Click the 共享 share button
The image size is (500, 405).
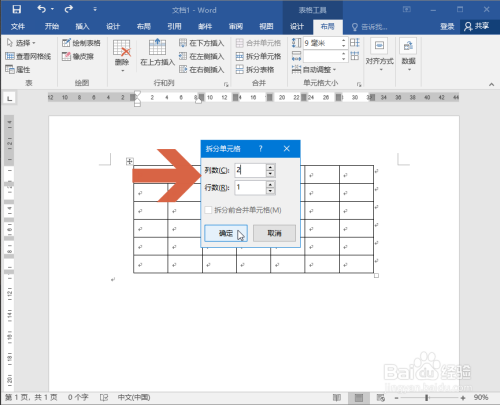477,27
